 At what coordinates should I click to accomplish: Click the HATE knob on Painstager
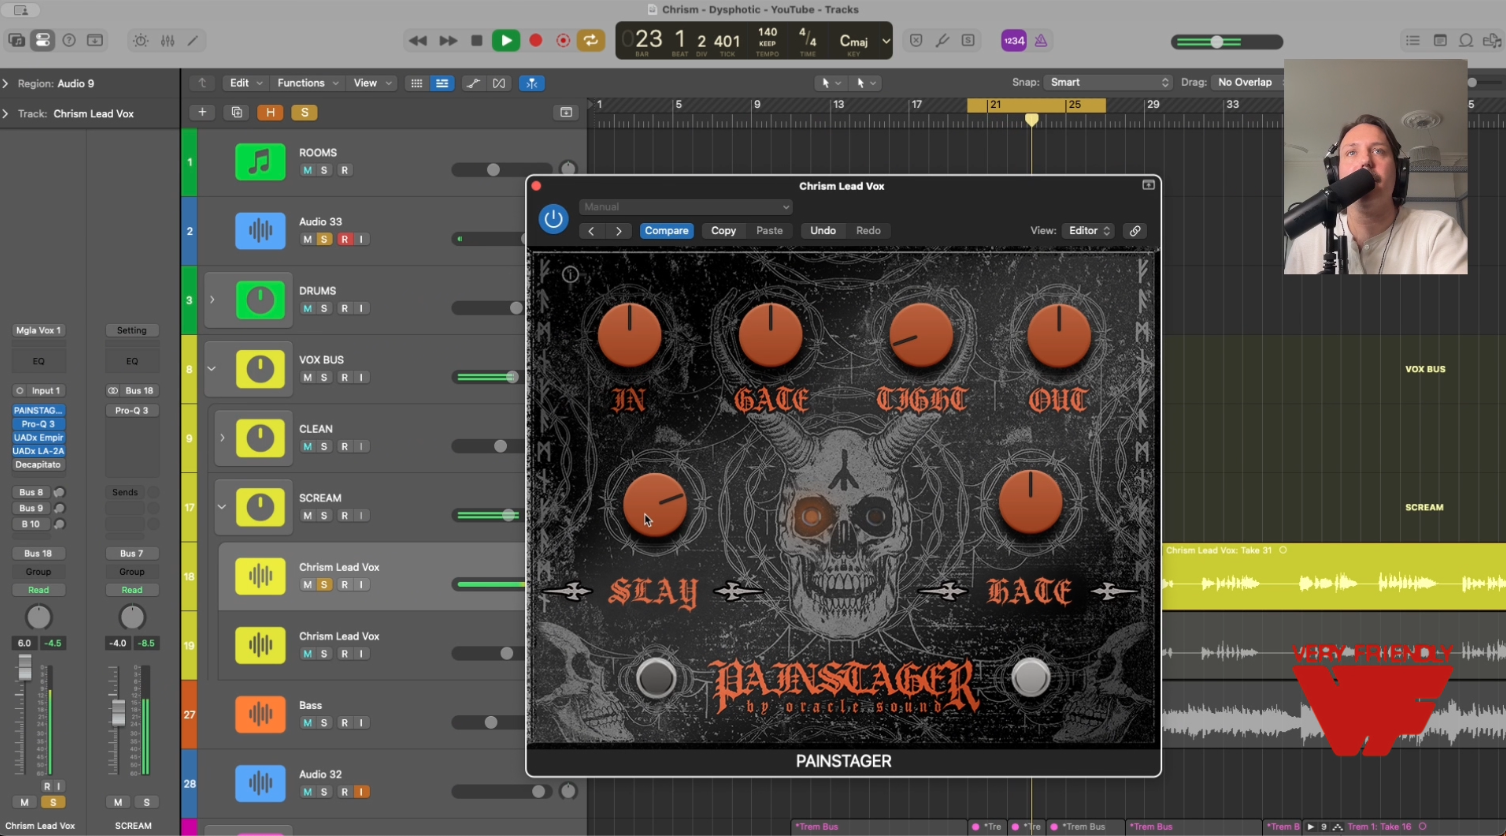coord(1030,501)
